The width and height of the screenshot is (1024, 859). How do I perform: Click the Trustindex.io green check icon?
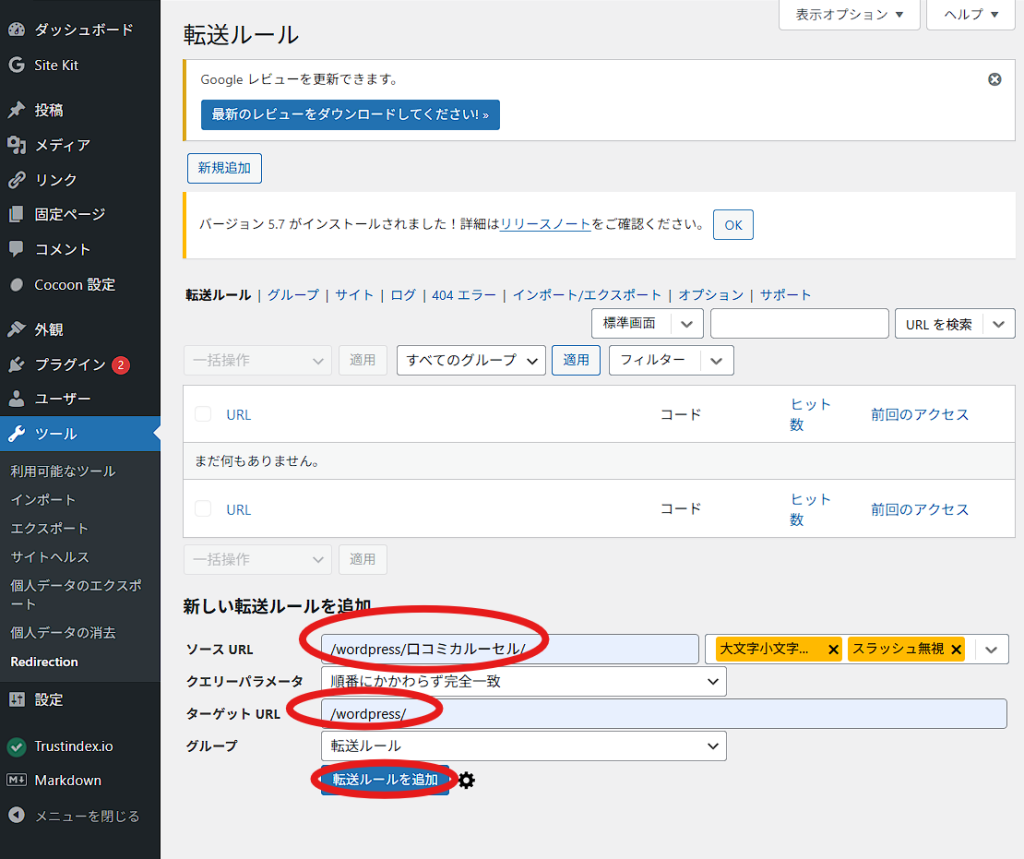(16, 746)
